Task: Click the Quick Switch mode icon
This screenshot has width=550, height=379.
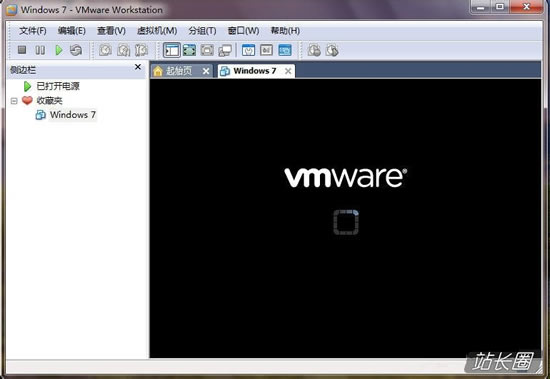Action: click(207, 50)
